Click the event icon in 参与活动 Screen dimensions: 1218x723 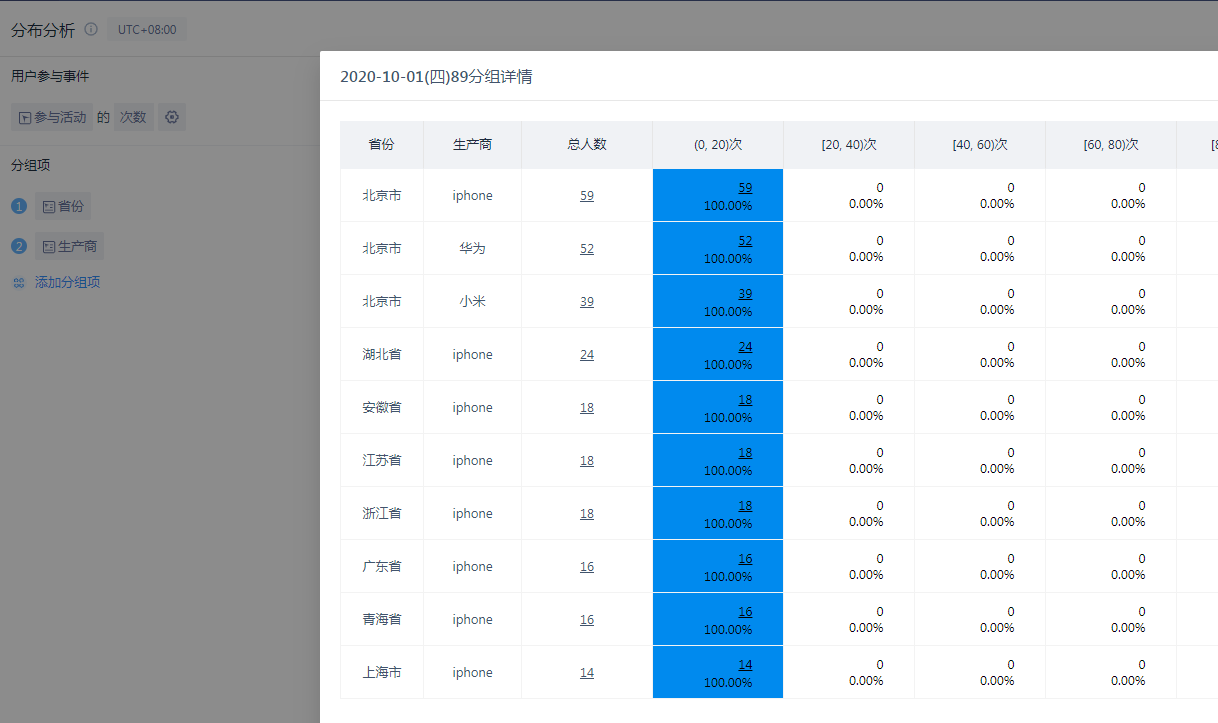pyautogui.click(x=25, y=118)
